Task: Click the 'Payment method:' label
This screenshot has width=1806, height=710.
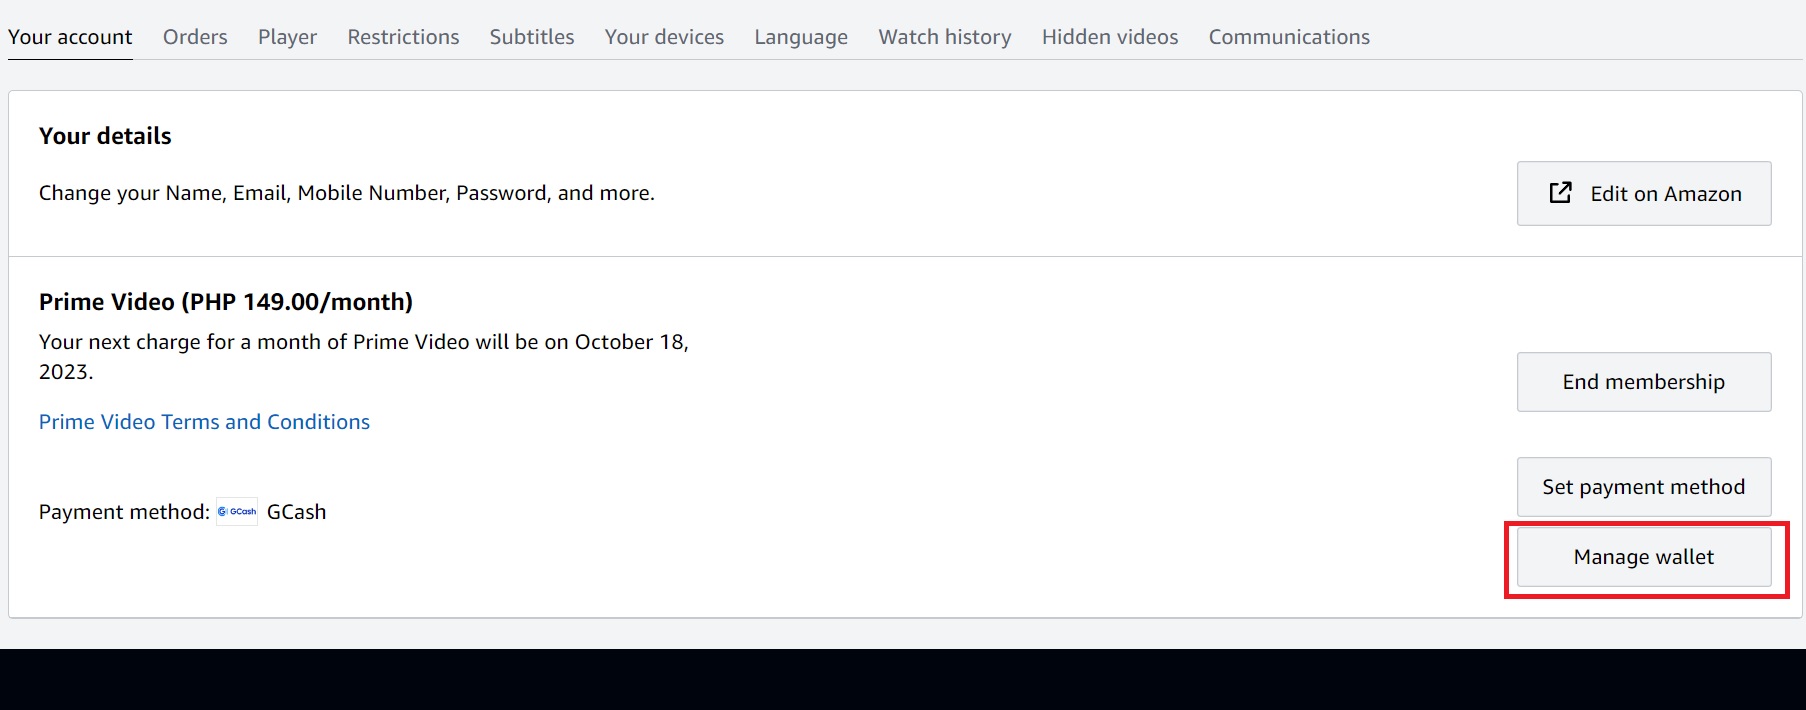Action: (x=124, y=512)
